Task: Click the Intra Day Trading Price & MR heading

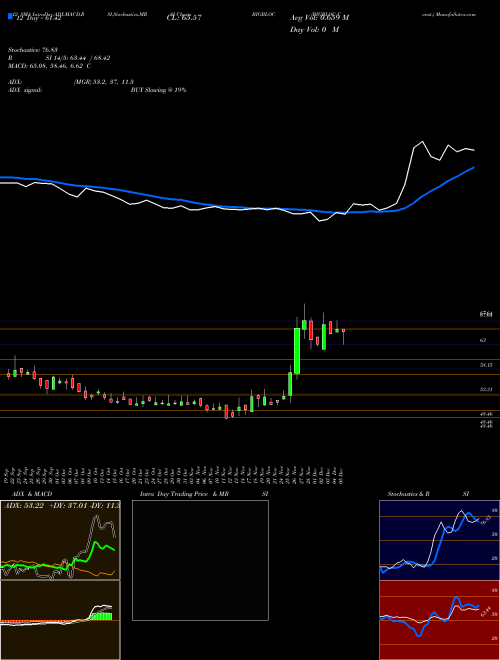Action: click(x=184, y=494)
